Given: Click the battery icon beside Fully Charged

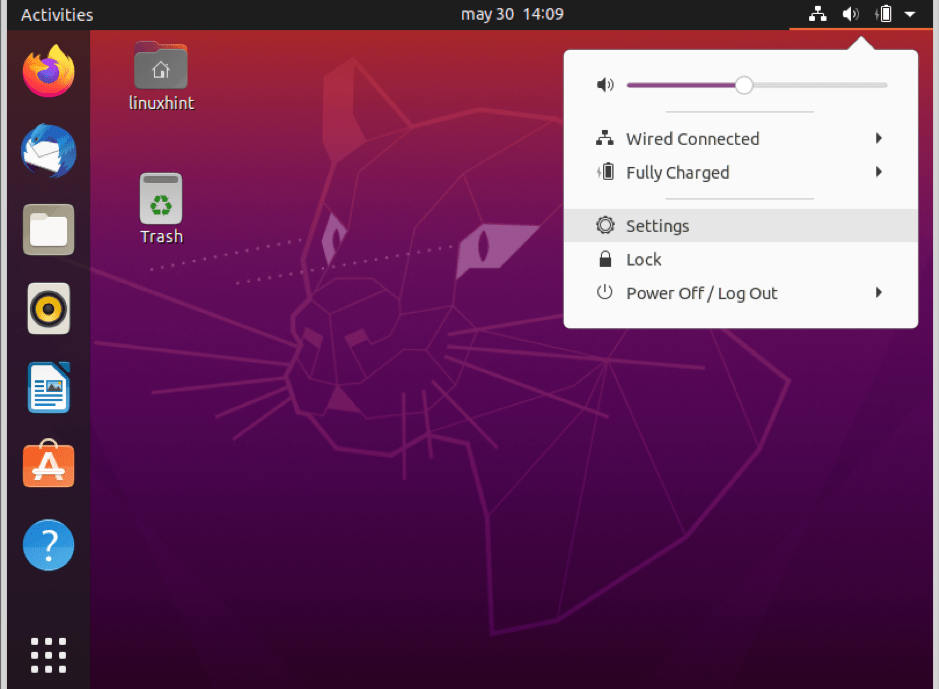Looking at the screenshot, I should pyautogui.click(x=605, y=172).
